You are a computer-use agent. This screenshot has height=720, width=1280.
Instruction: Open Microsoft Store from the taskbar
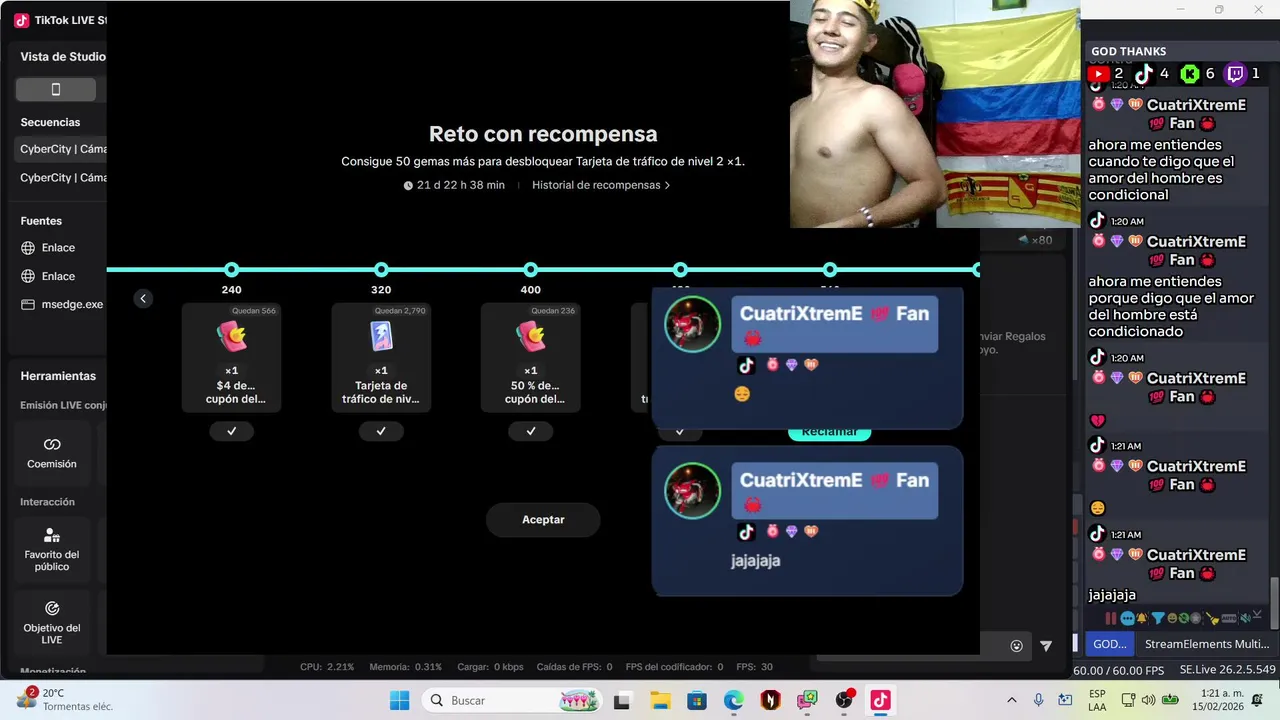tap(696, 700)
